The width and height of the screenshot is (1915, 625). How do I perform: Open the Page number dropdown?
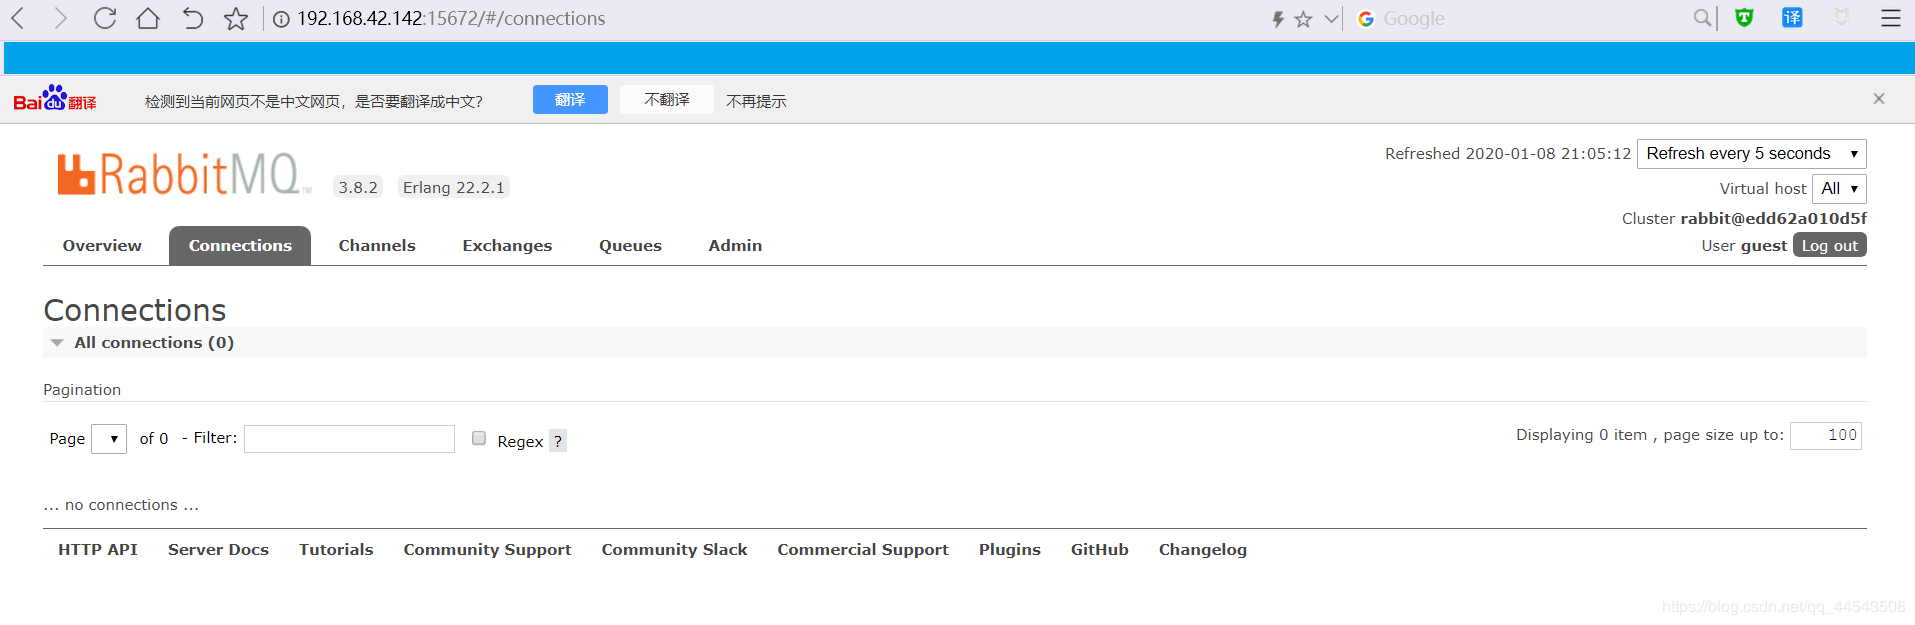point(109,439)
